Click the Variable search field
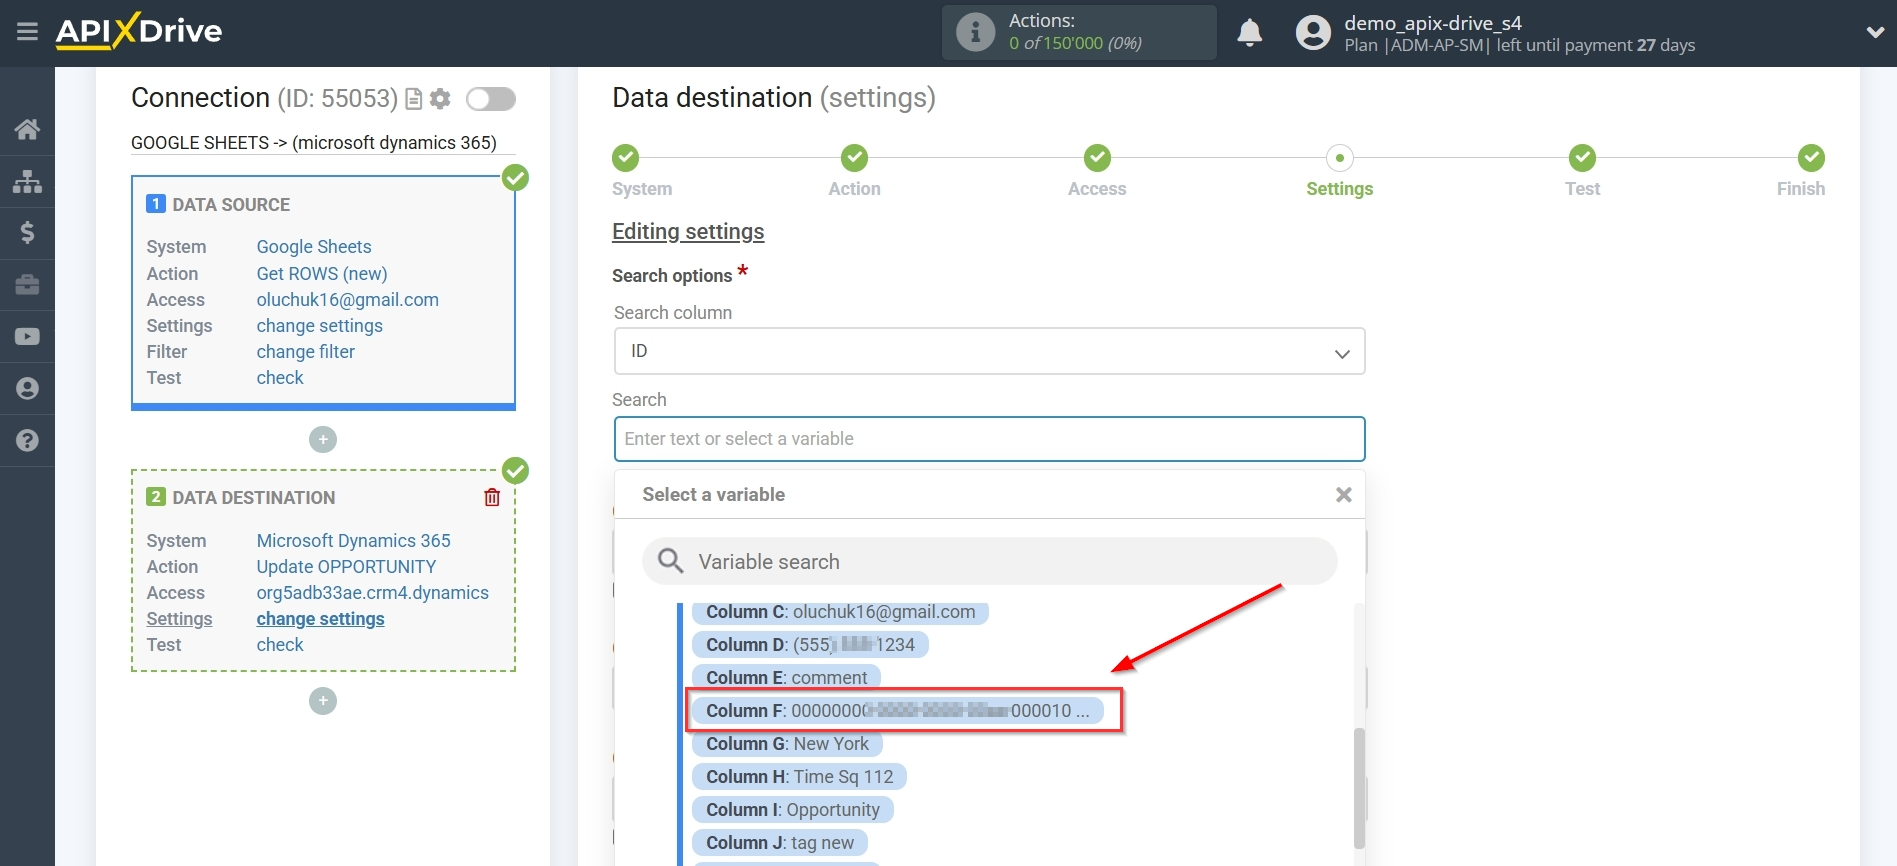The height and width of the screenshot is (866, 1897). (x=989, y=561)
